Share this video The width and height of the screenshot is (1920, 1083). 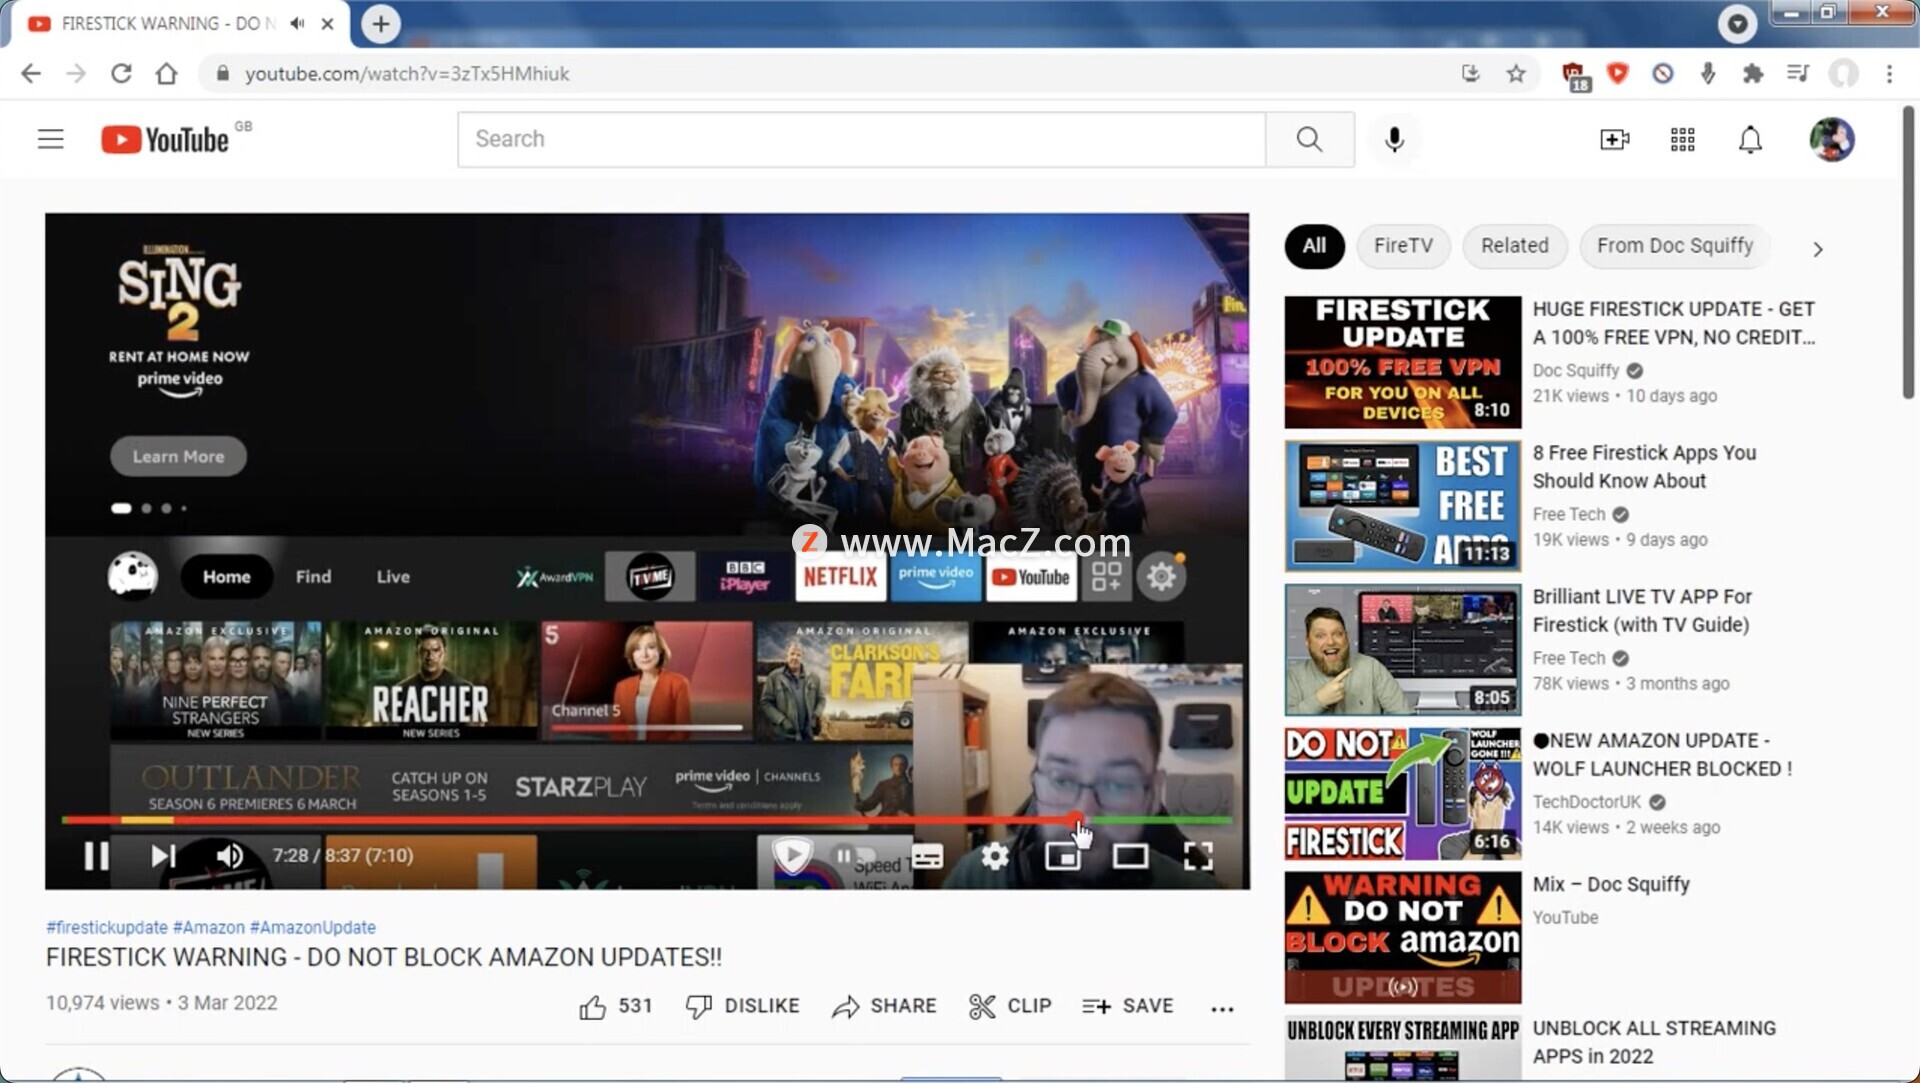point(884,1006)
